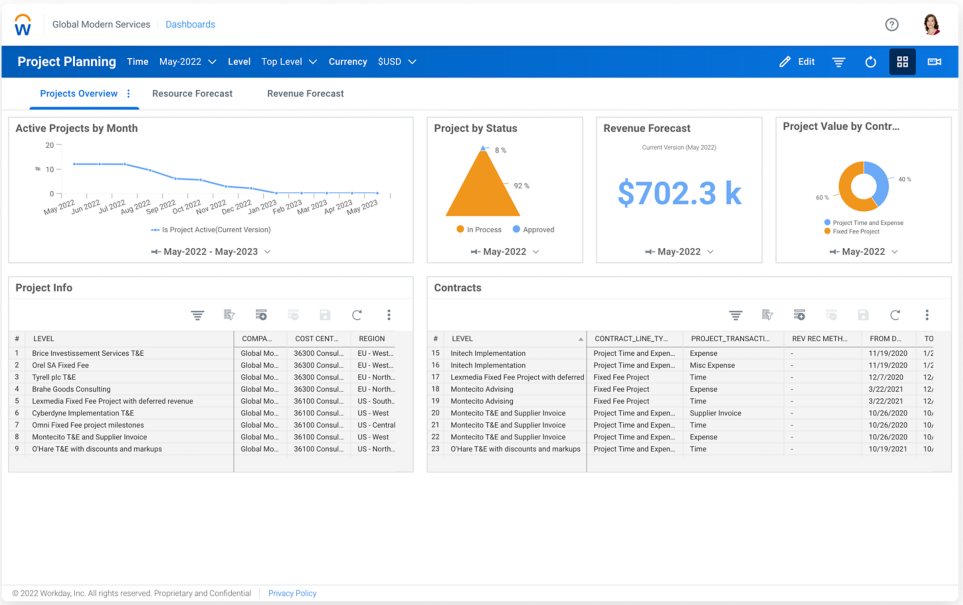This screenshot has width=963, height=605.
Task: Click save icon in Project Info toolbar
Action: tap(325, 315)
